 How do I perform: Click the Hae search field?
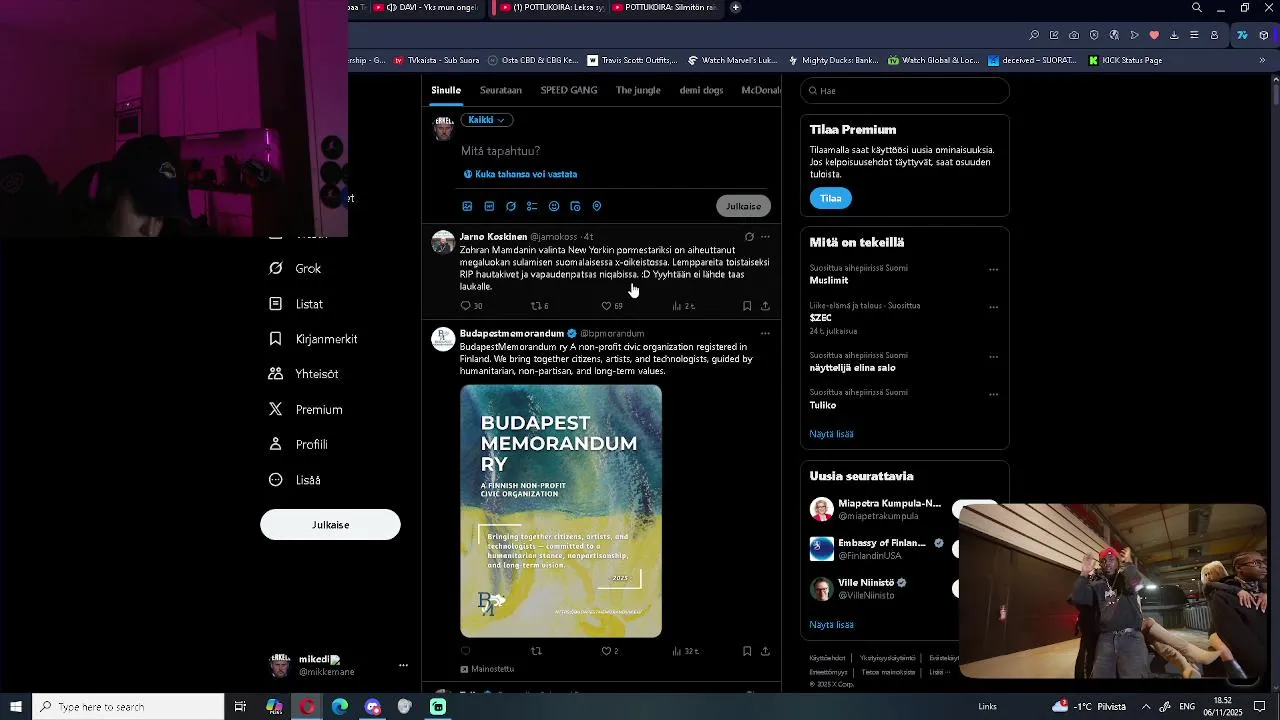905,91
